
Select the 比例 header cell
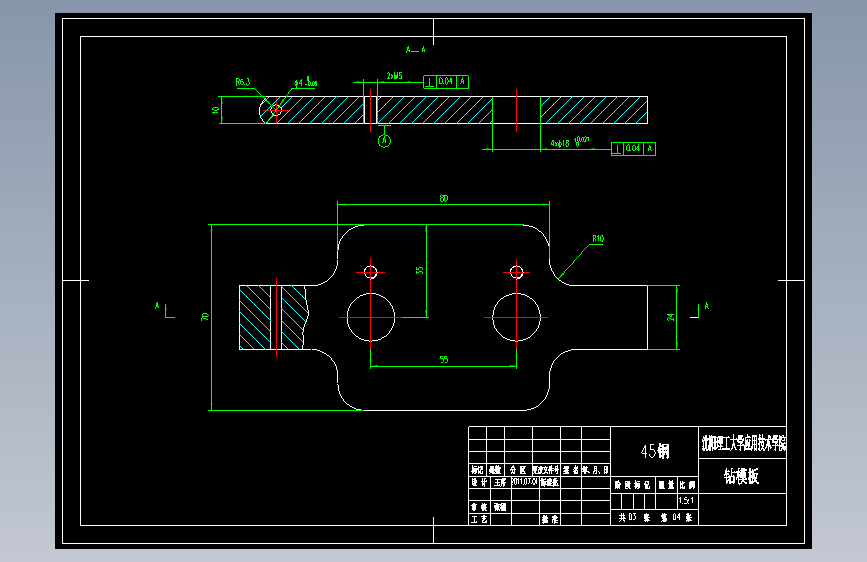tap(687, 485)
